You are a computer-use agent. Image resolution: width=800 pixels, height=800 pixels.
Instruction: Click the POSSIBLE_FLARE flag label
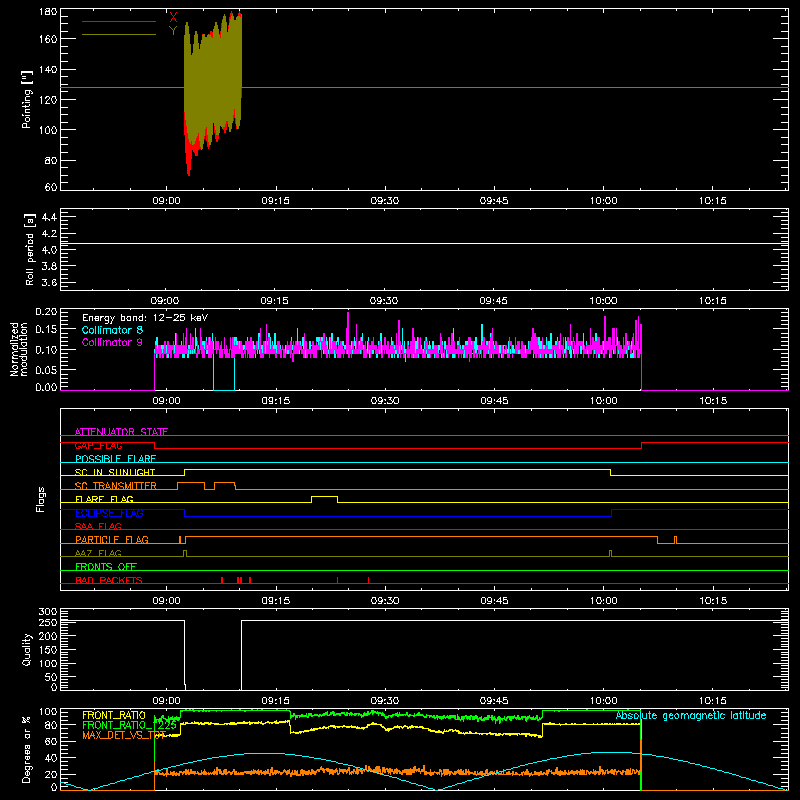(x=115, y=459)
